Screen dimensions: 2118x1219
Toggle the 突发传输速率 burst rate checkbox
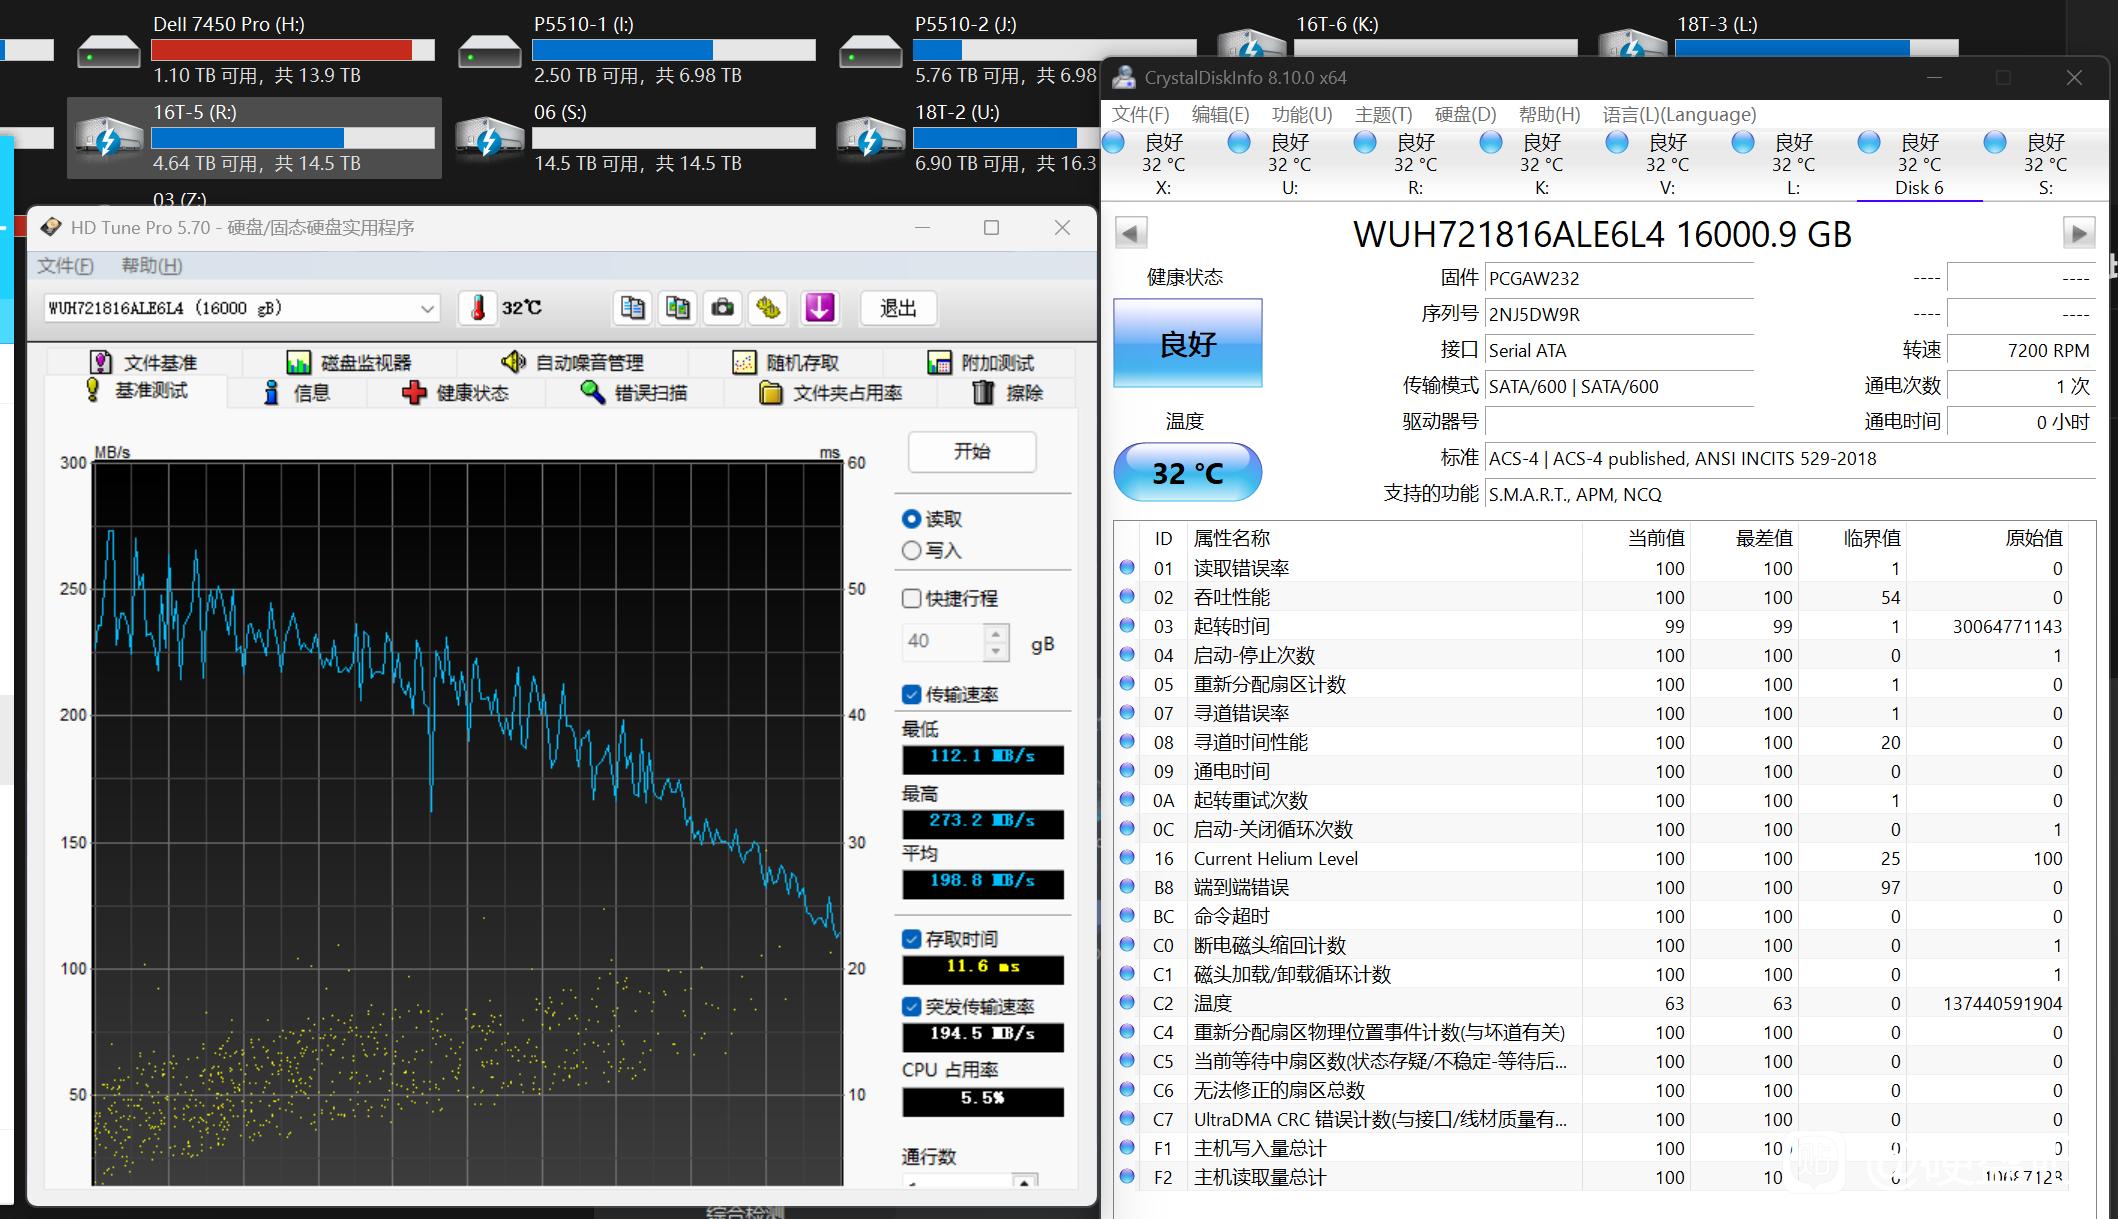pos(911,1006)
